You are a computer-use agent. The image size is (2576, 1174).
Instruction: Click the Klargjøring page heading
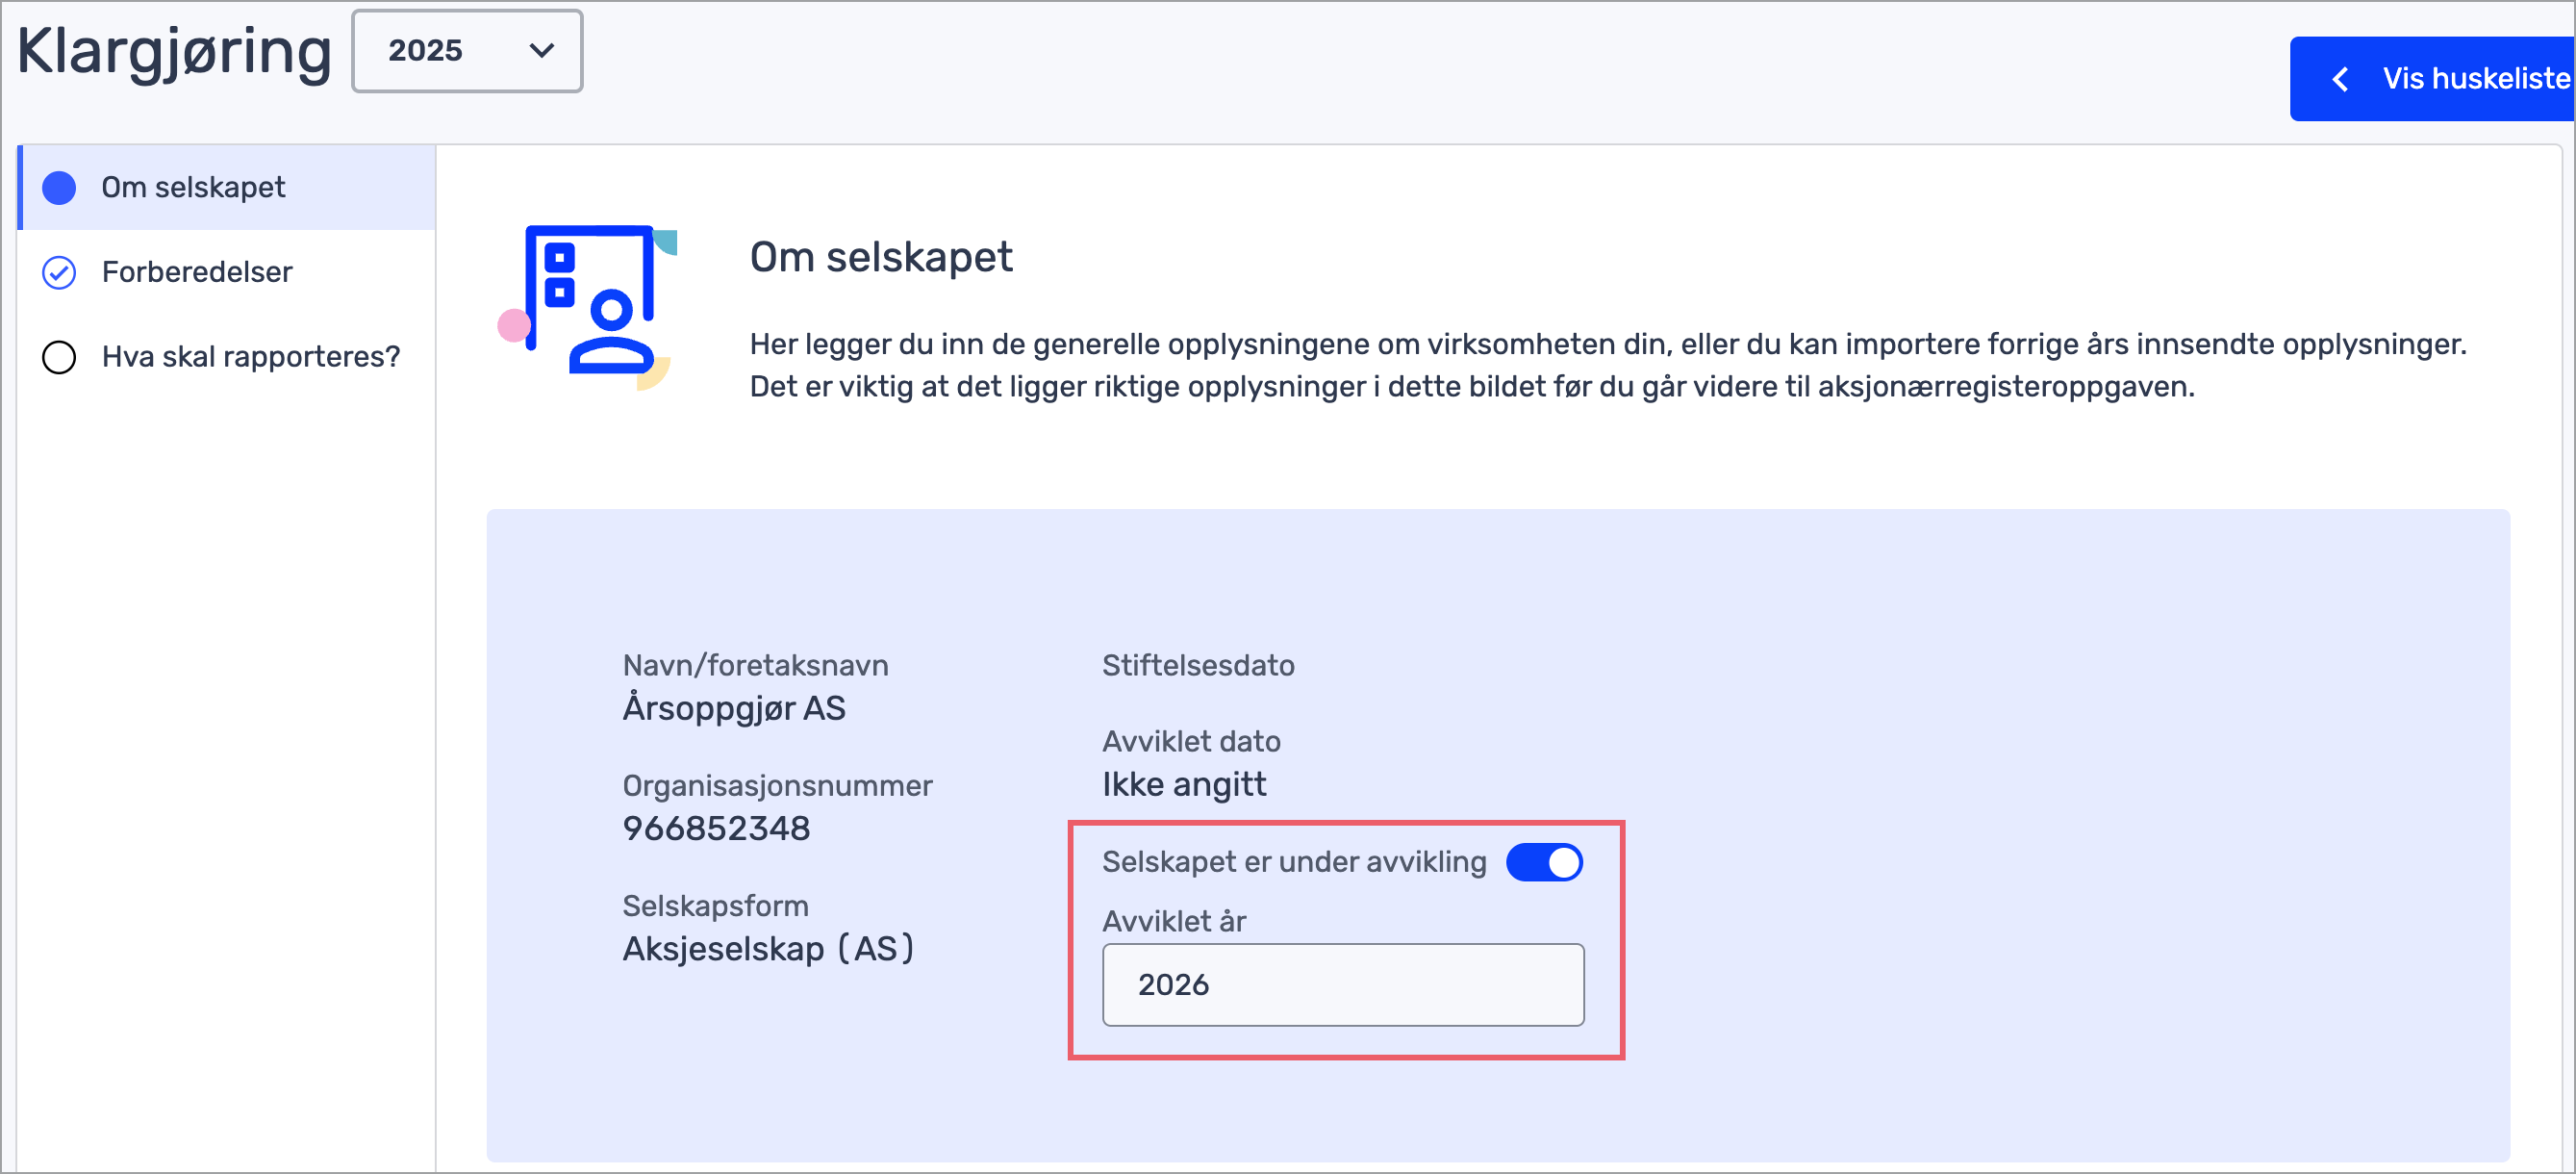[x=174, y=51]
